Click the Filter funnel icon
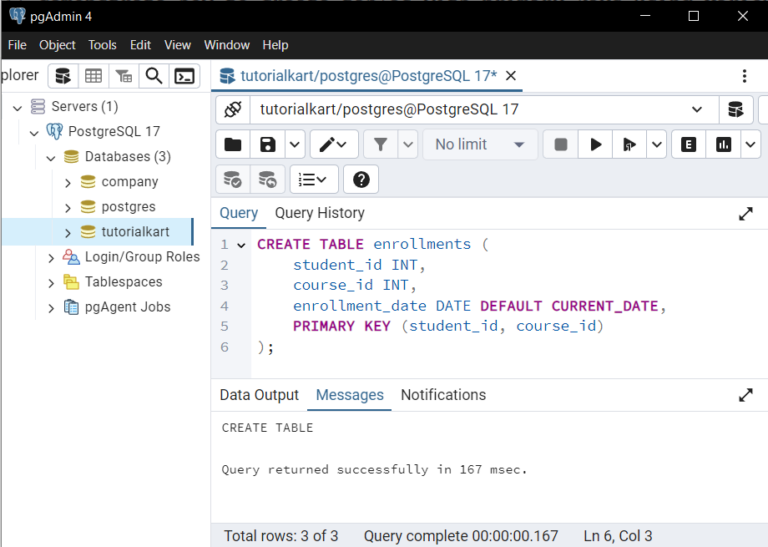This screenshot has width=768, height=547. click(381, 144)
